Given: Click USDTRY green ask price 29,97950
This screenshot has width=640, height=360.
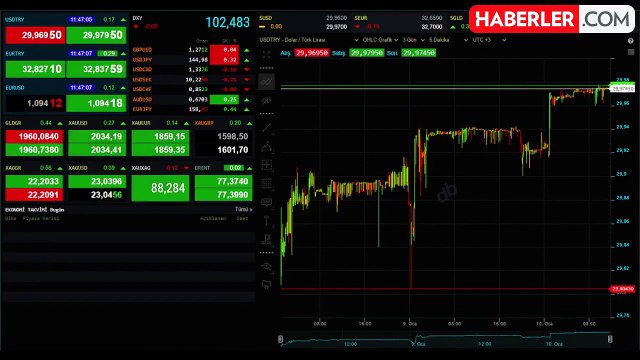Looking at the screenshot, I should (96, 35).
